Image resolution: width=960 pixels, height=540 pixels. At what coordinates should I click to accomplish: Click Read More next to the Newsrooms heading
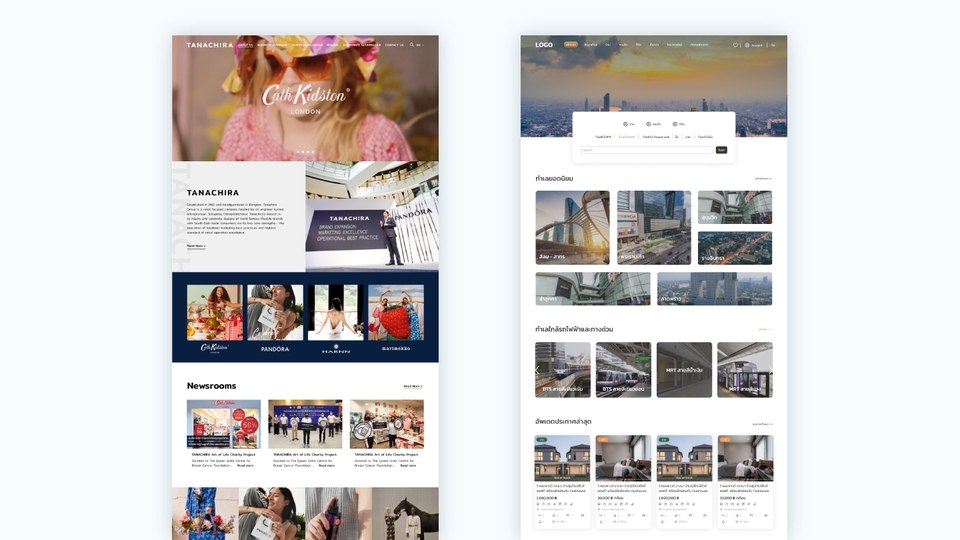point(413,386)
